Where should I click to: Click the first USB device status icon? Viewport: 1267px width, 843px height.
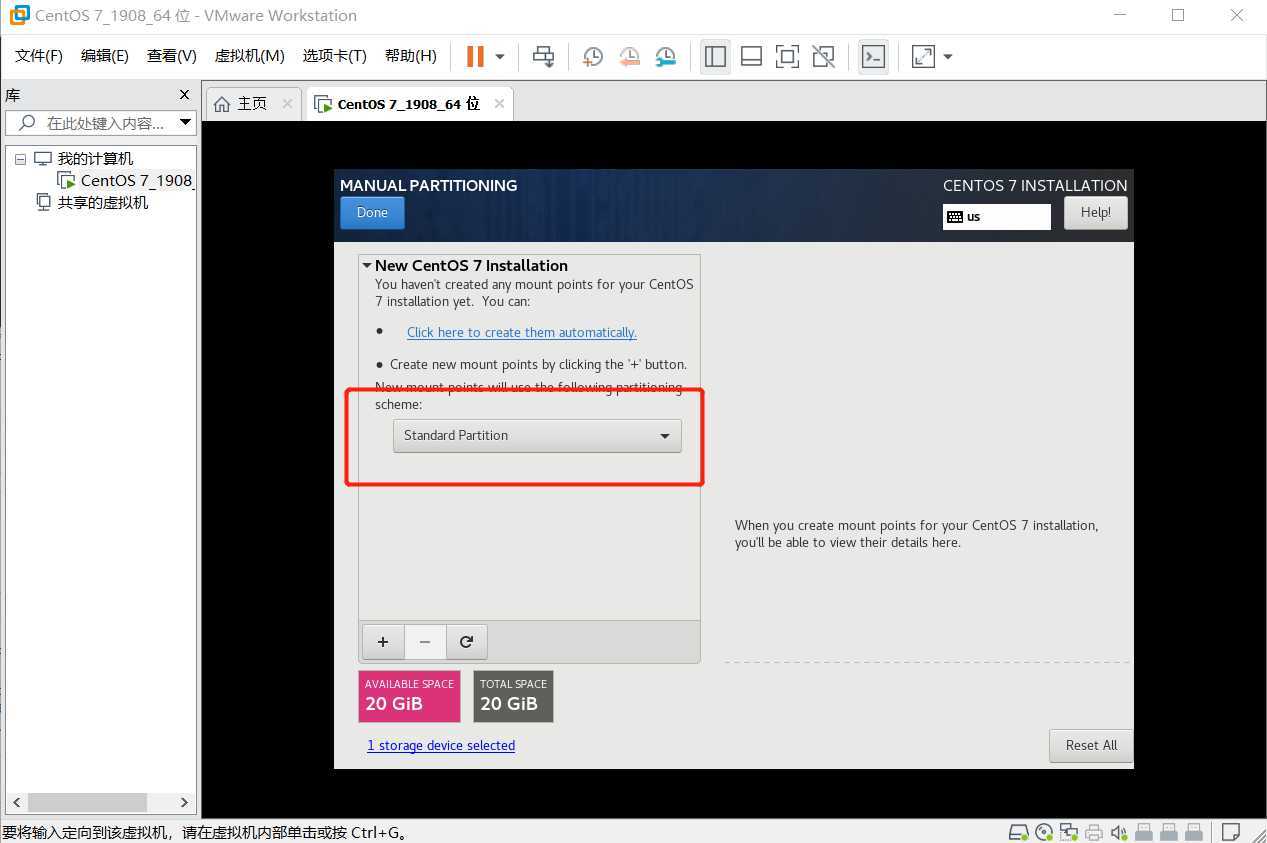(1144, 832)
